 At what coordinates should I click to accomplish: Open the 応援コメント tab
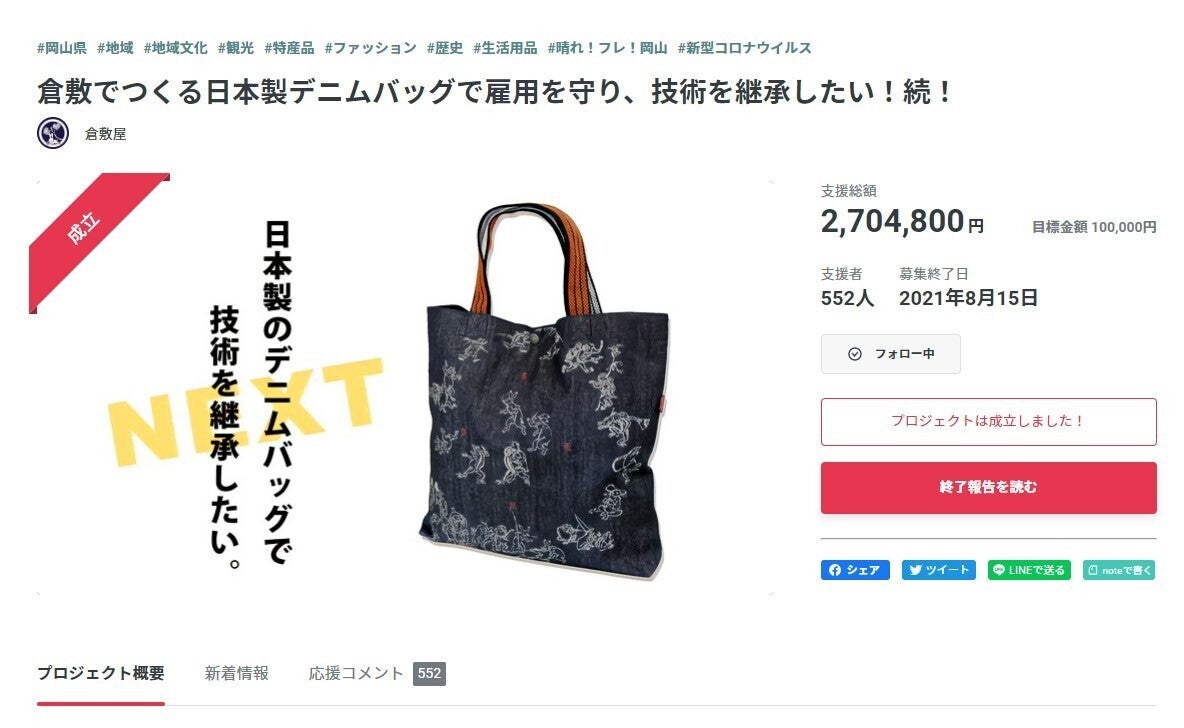coord(356,673)
